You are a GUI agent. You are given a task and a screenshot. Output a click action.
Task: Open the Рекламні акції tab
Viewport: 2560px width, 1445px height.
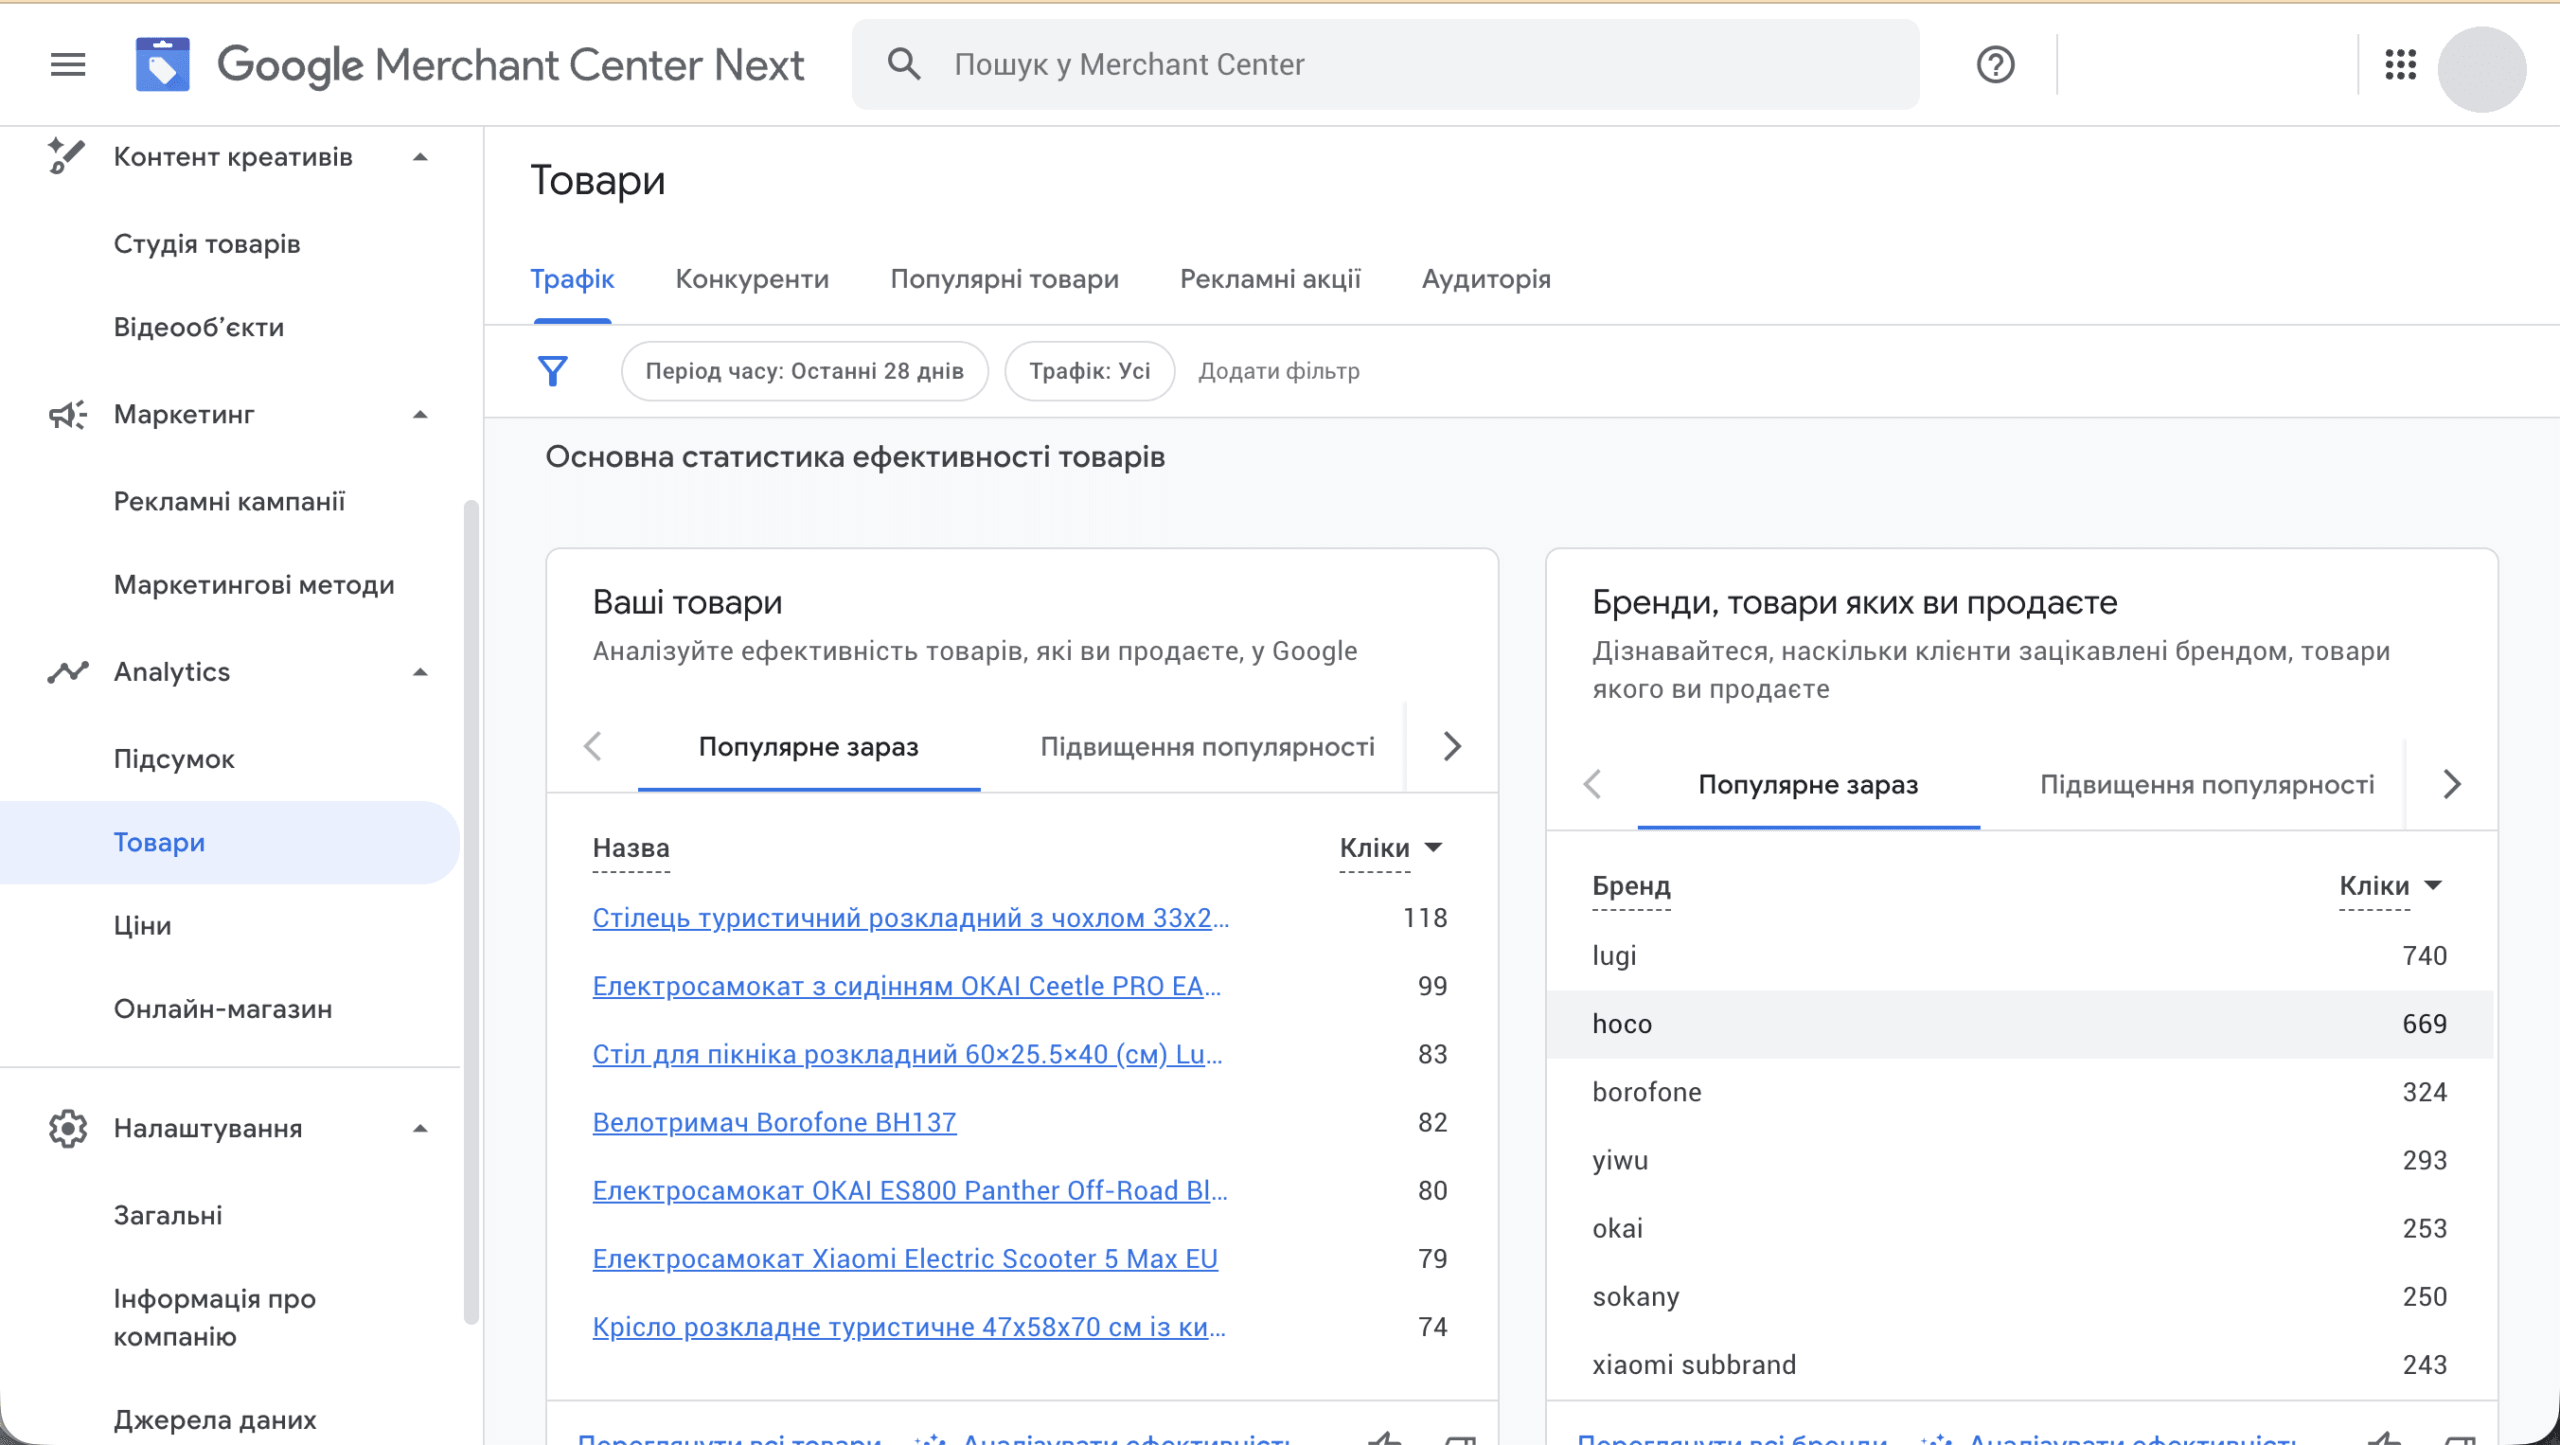click(x=1270, y=279)
